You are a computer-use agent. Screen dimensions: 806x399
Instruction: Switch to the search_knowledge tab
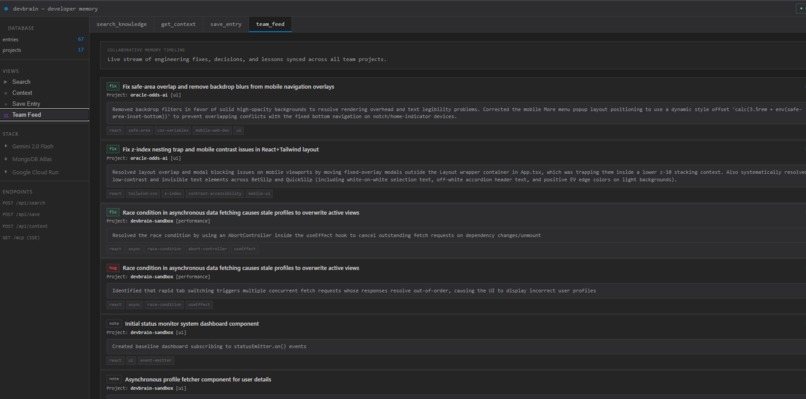pos(121,24)
